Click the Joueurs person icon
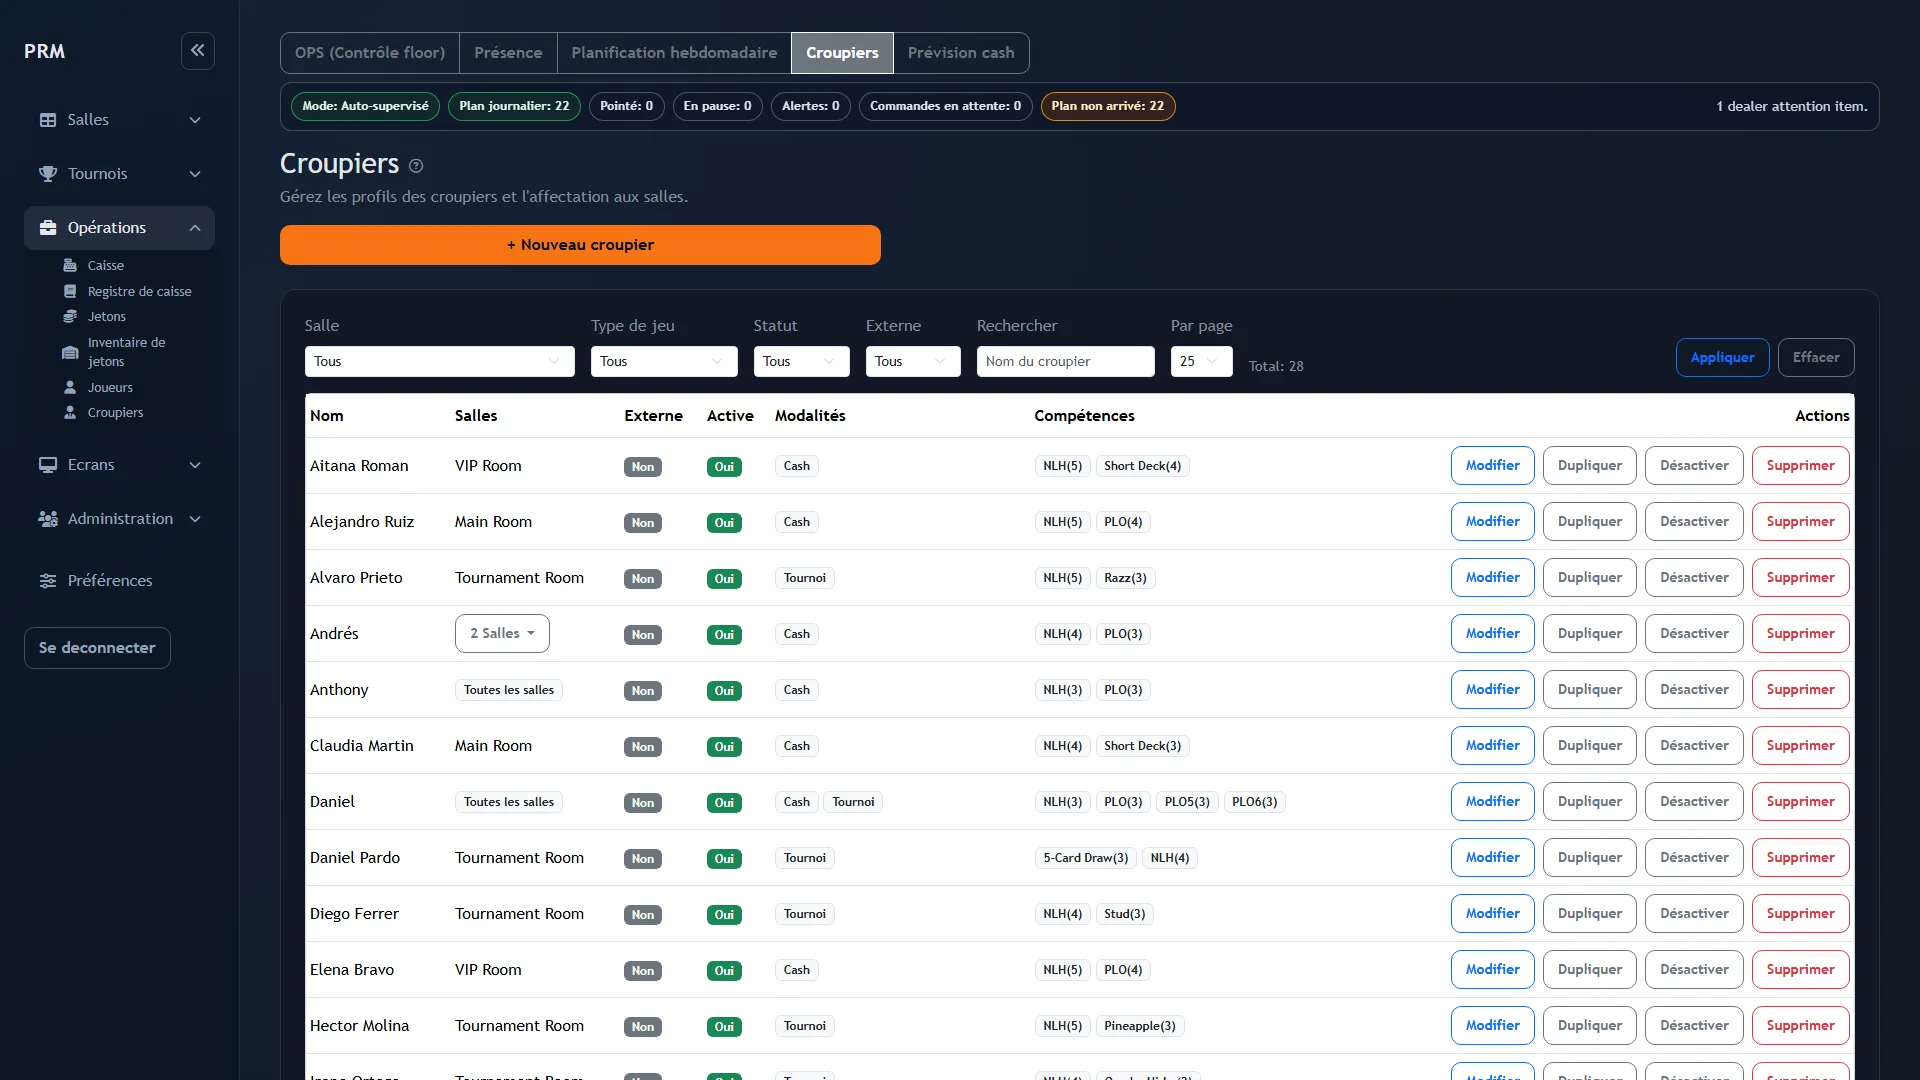This screenshot has height=1080, width=1920. (70, 387)
